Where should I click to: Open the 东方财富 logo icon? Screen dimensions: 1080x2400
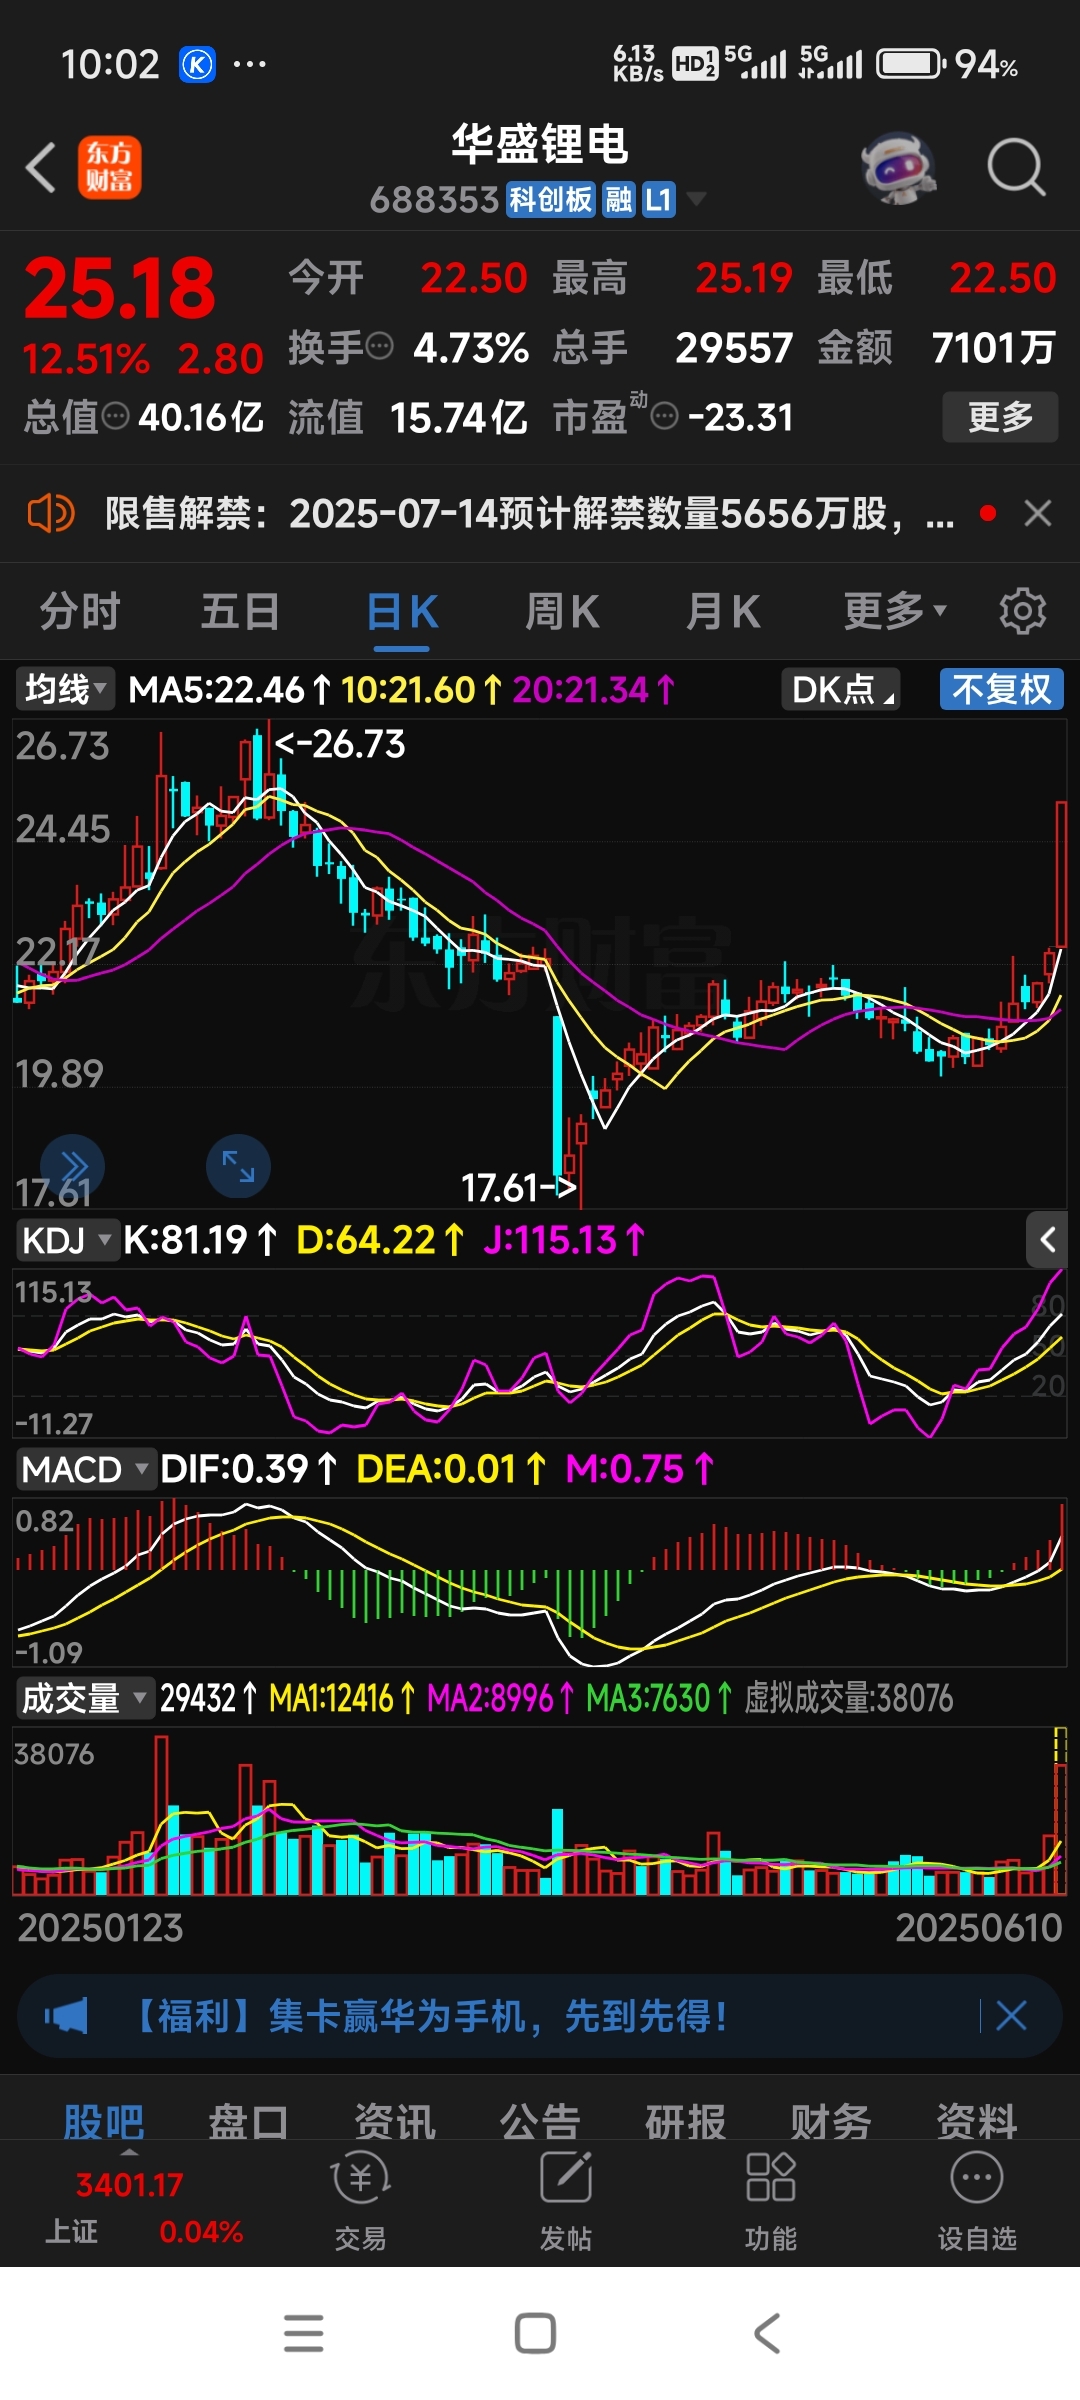coord(109,167)
